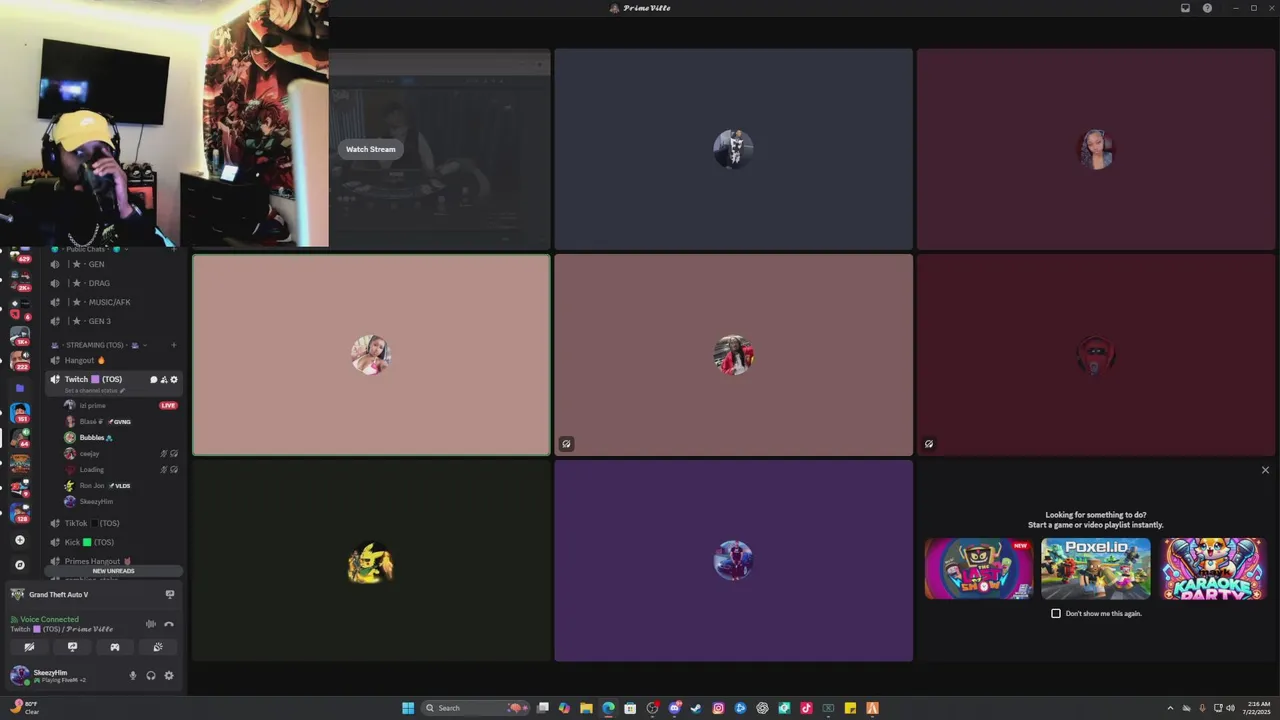Click the stream Grand Theft Auto V icon

pos(169,595)
